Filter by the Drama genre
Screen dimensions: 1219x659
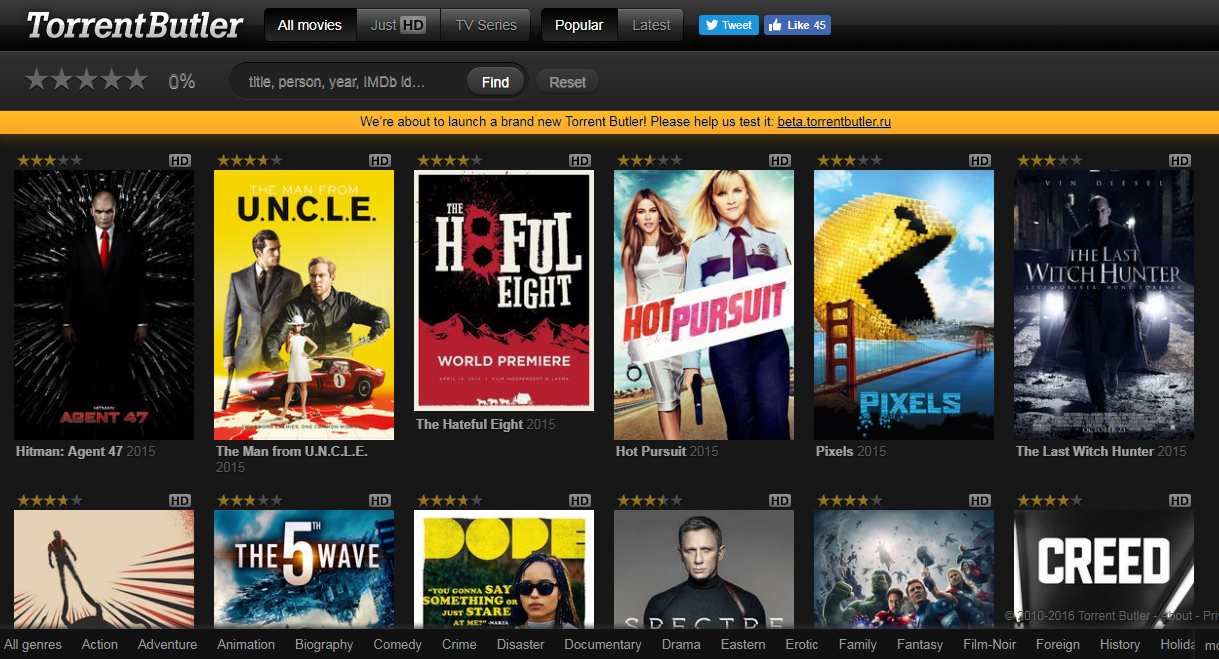[x=681, y=644]
